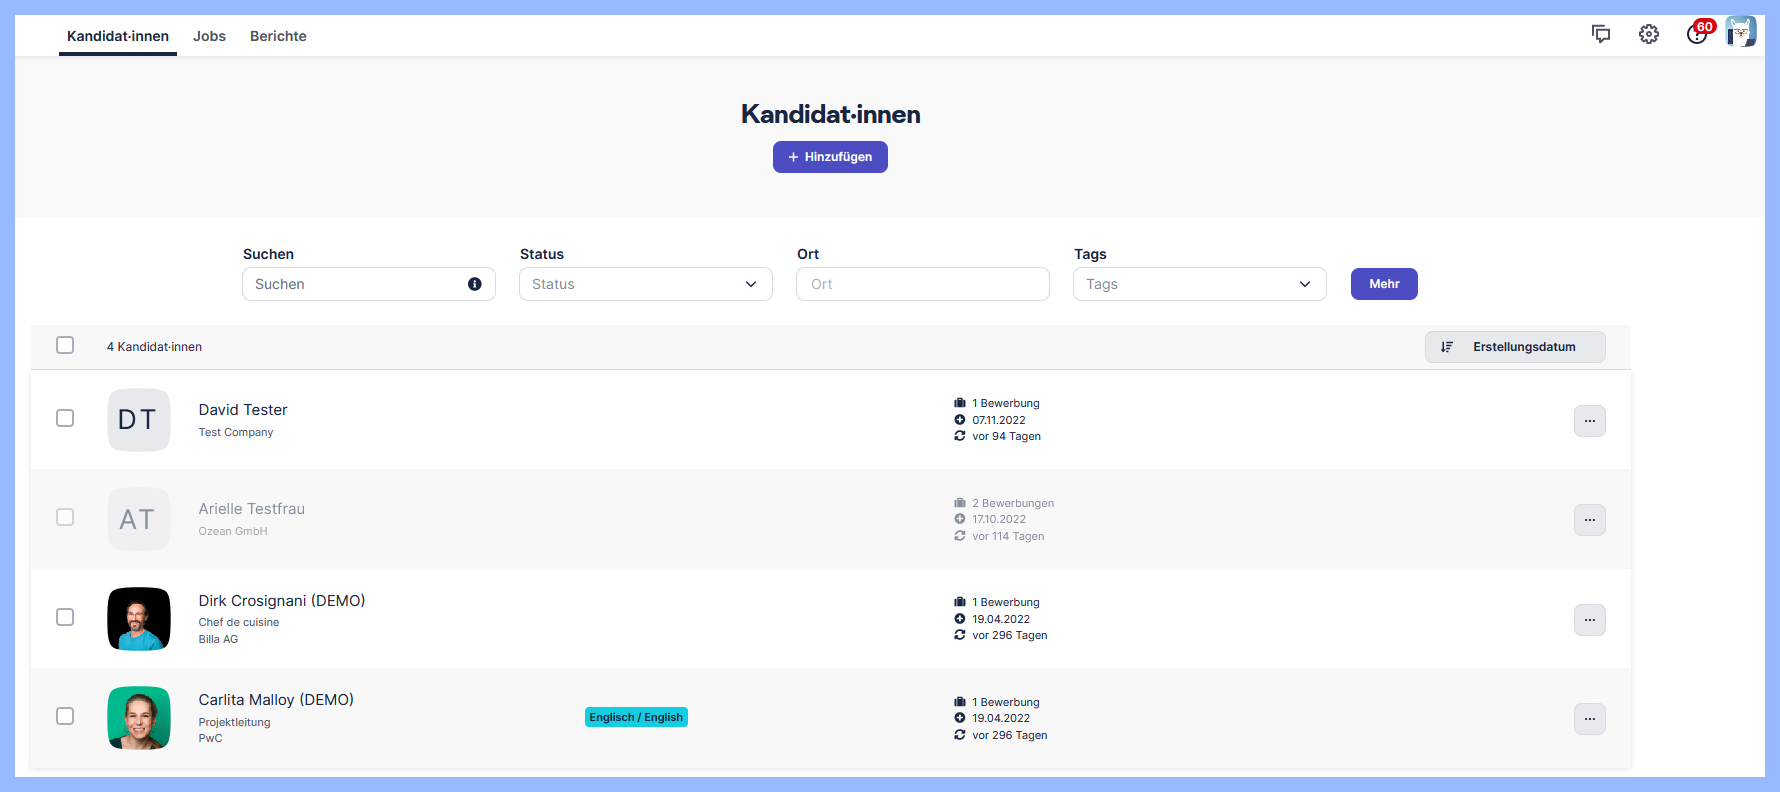This screenshot has width=1780, height=792.
Task: Click into the Ort input field
Action: (922, 284)
